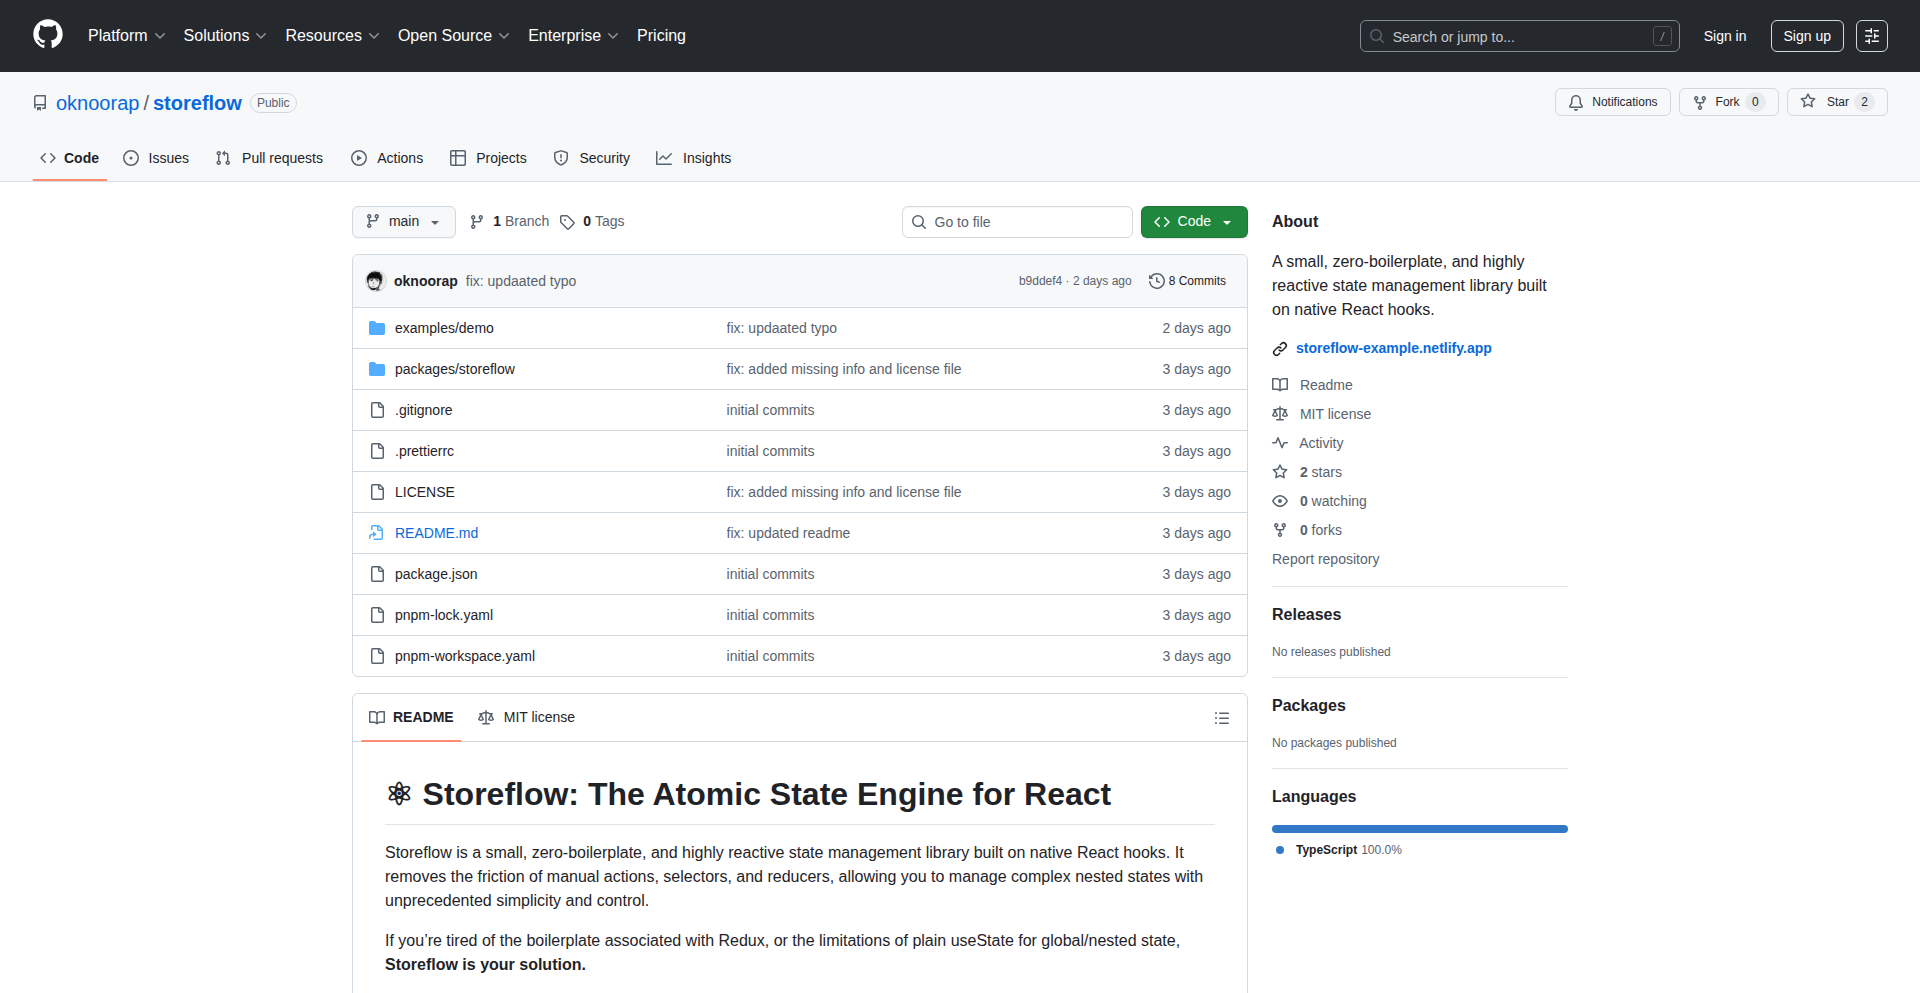
Task: Star the storeflow repository
Action: coord(1826,102)
